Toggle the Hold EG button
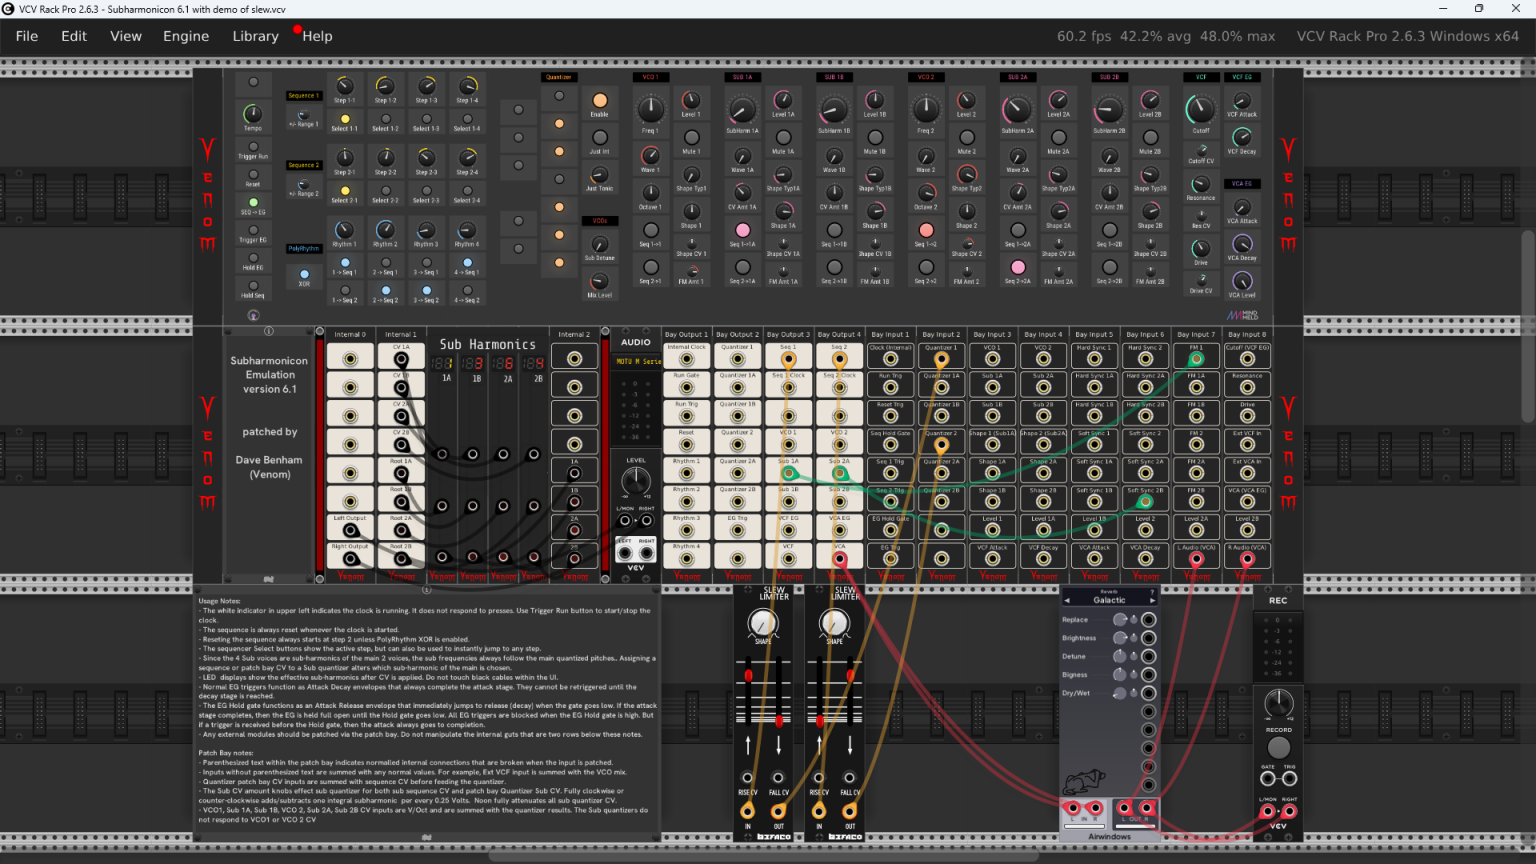 coord(253,258)
